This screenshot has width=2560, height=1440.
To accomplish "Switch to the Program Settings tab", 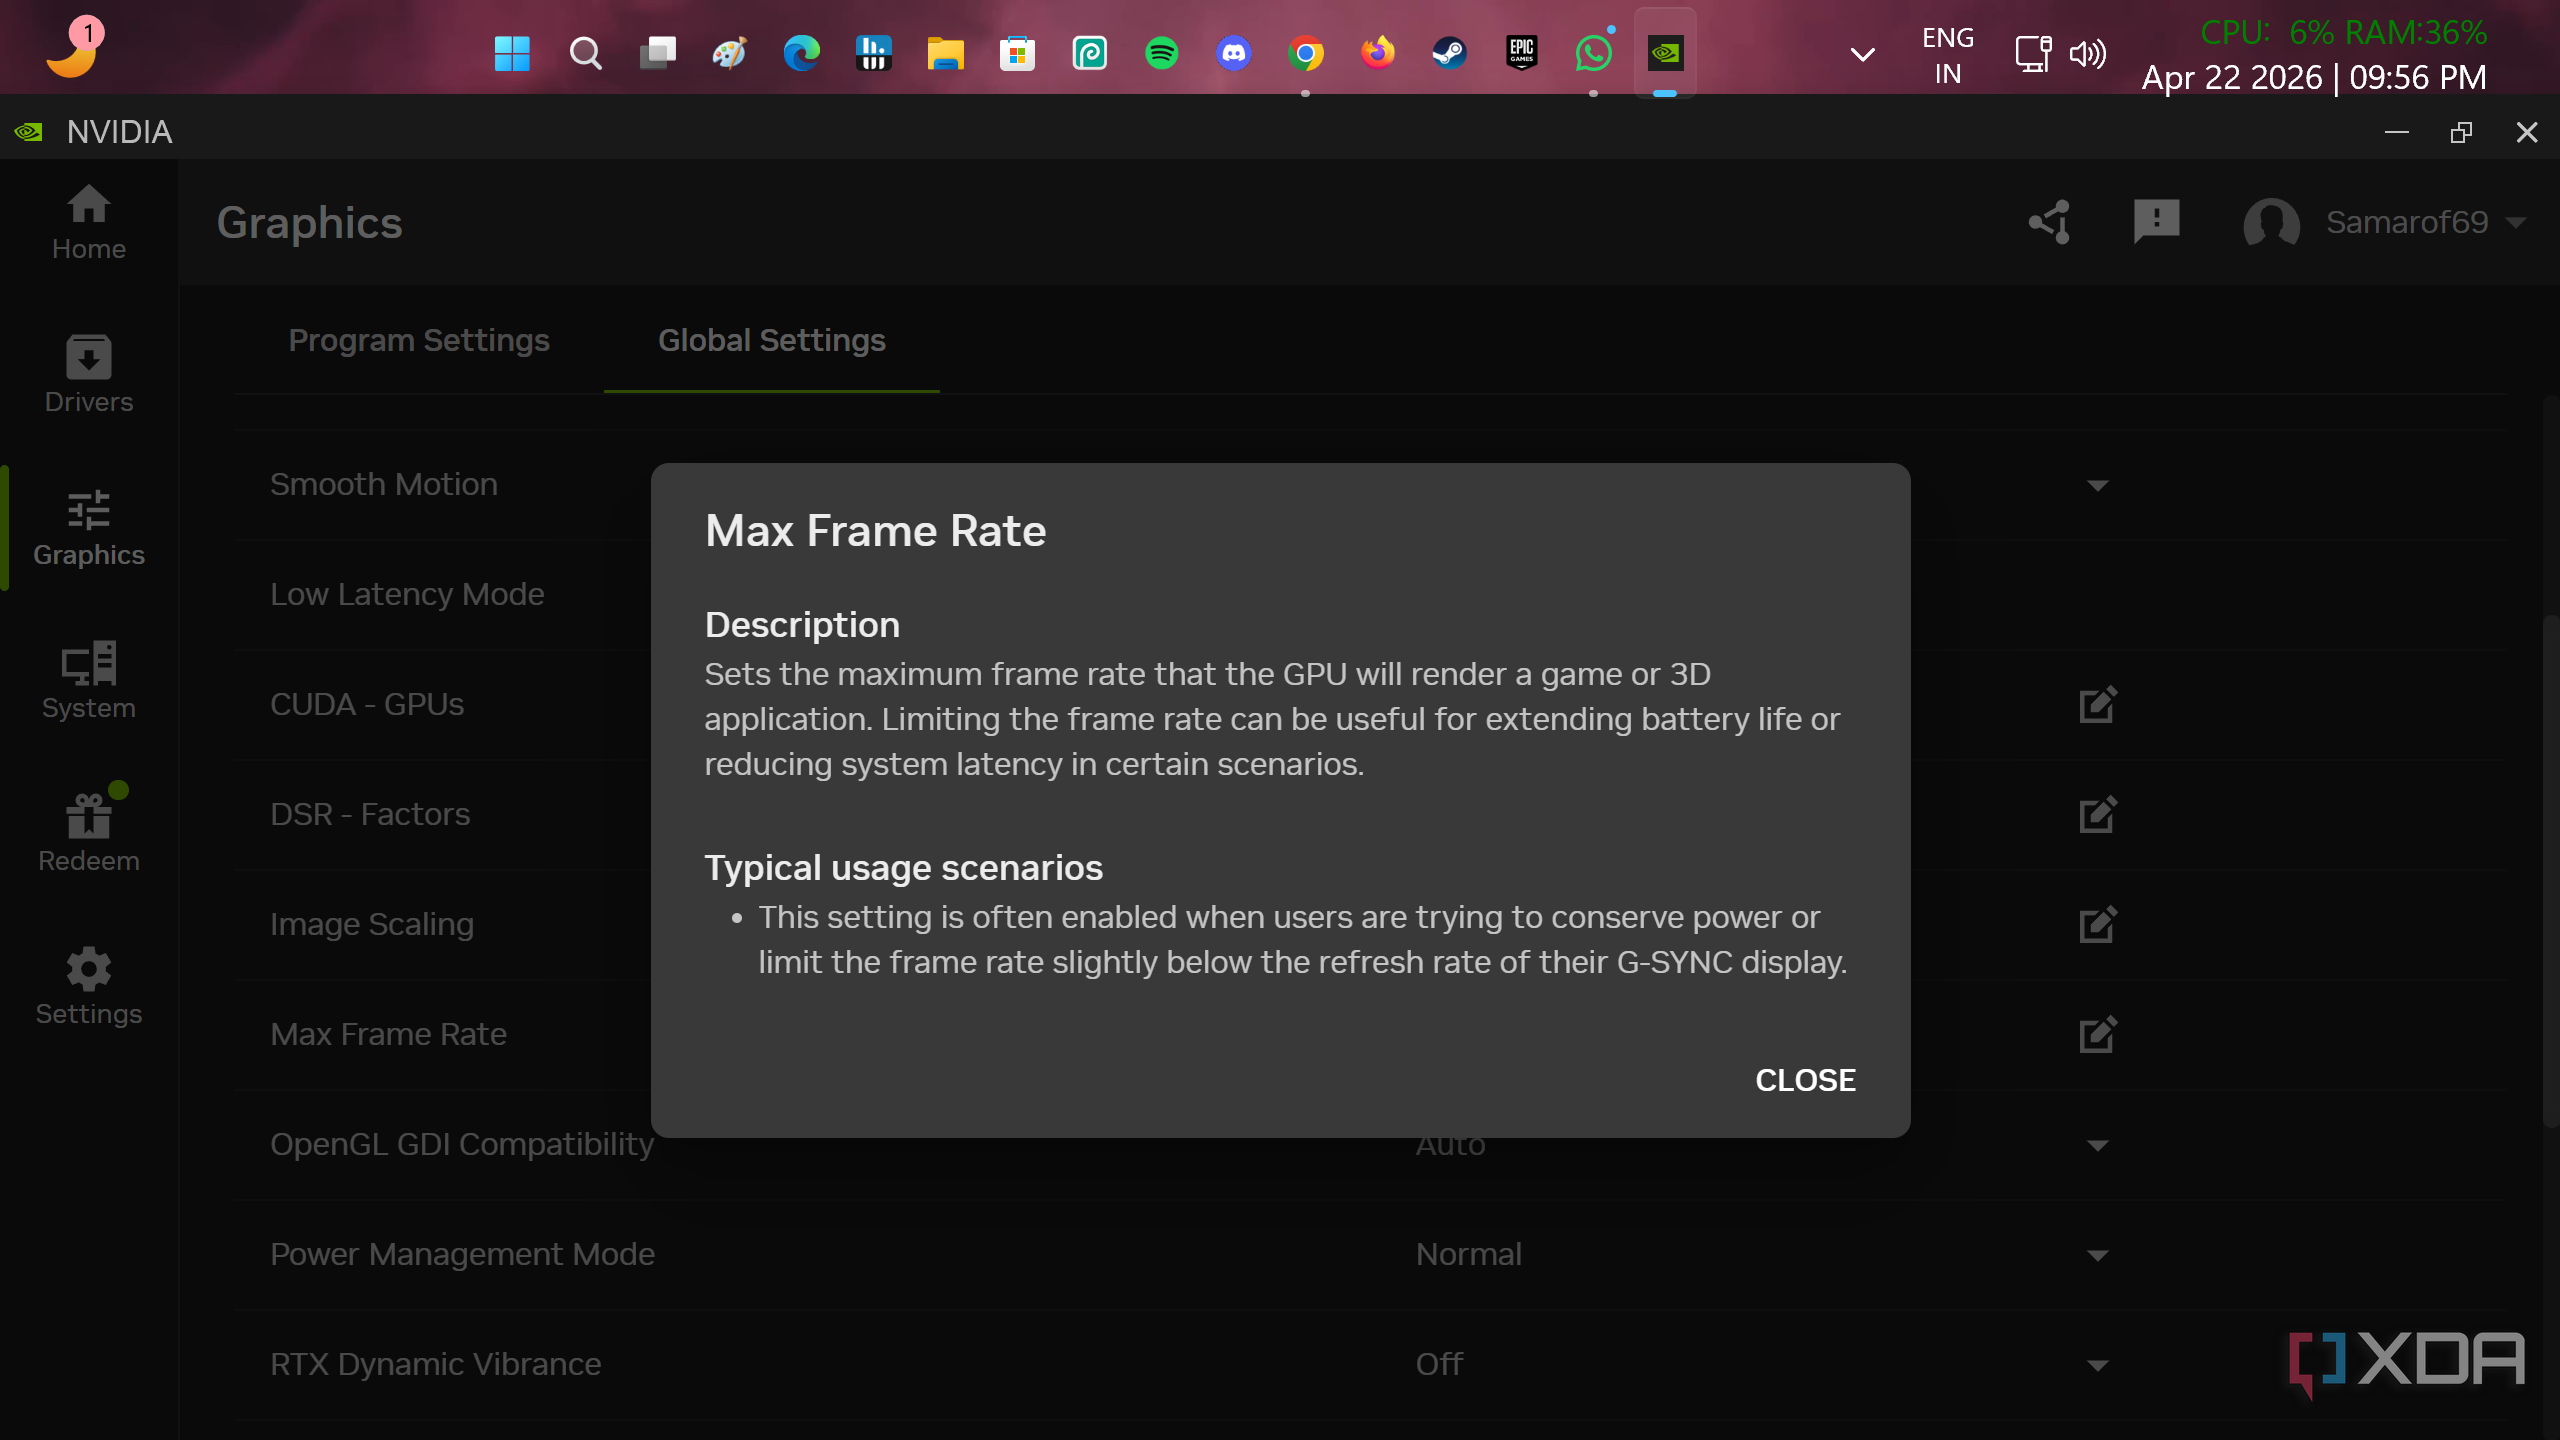I will (x=419, y=340).
